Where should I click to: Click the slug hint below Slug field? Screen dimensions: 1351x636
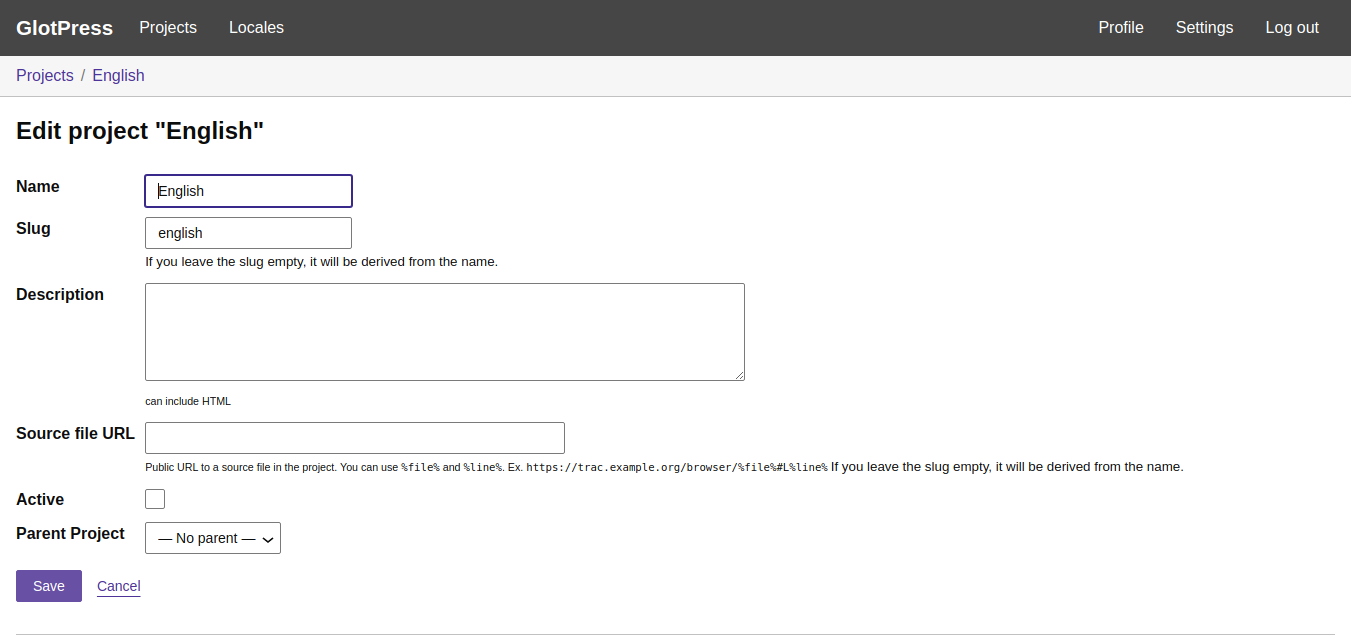[x=321, y=262]
